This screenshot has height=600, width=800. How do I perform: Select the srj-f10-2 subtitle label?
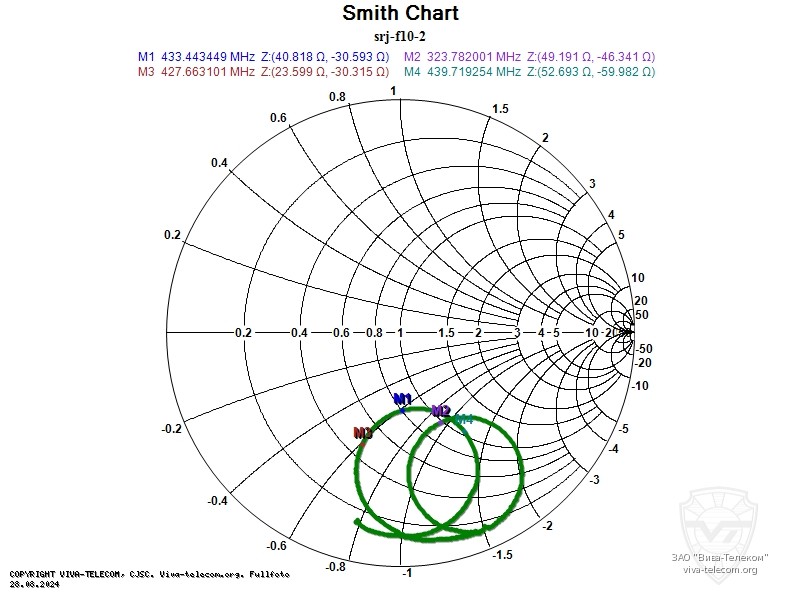point(400,36)
